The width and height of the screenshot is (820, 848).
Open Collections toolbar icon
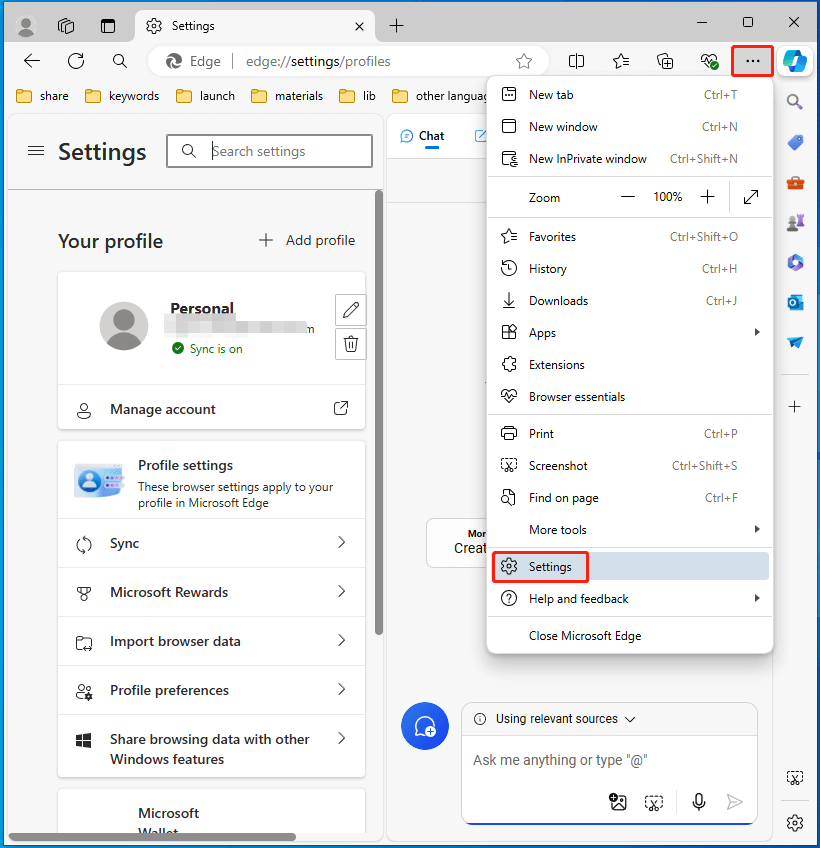pos(665,61)
